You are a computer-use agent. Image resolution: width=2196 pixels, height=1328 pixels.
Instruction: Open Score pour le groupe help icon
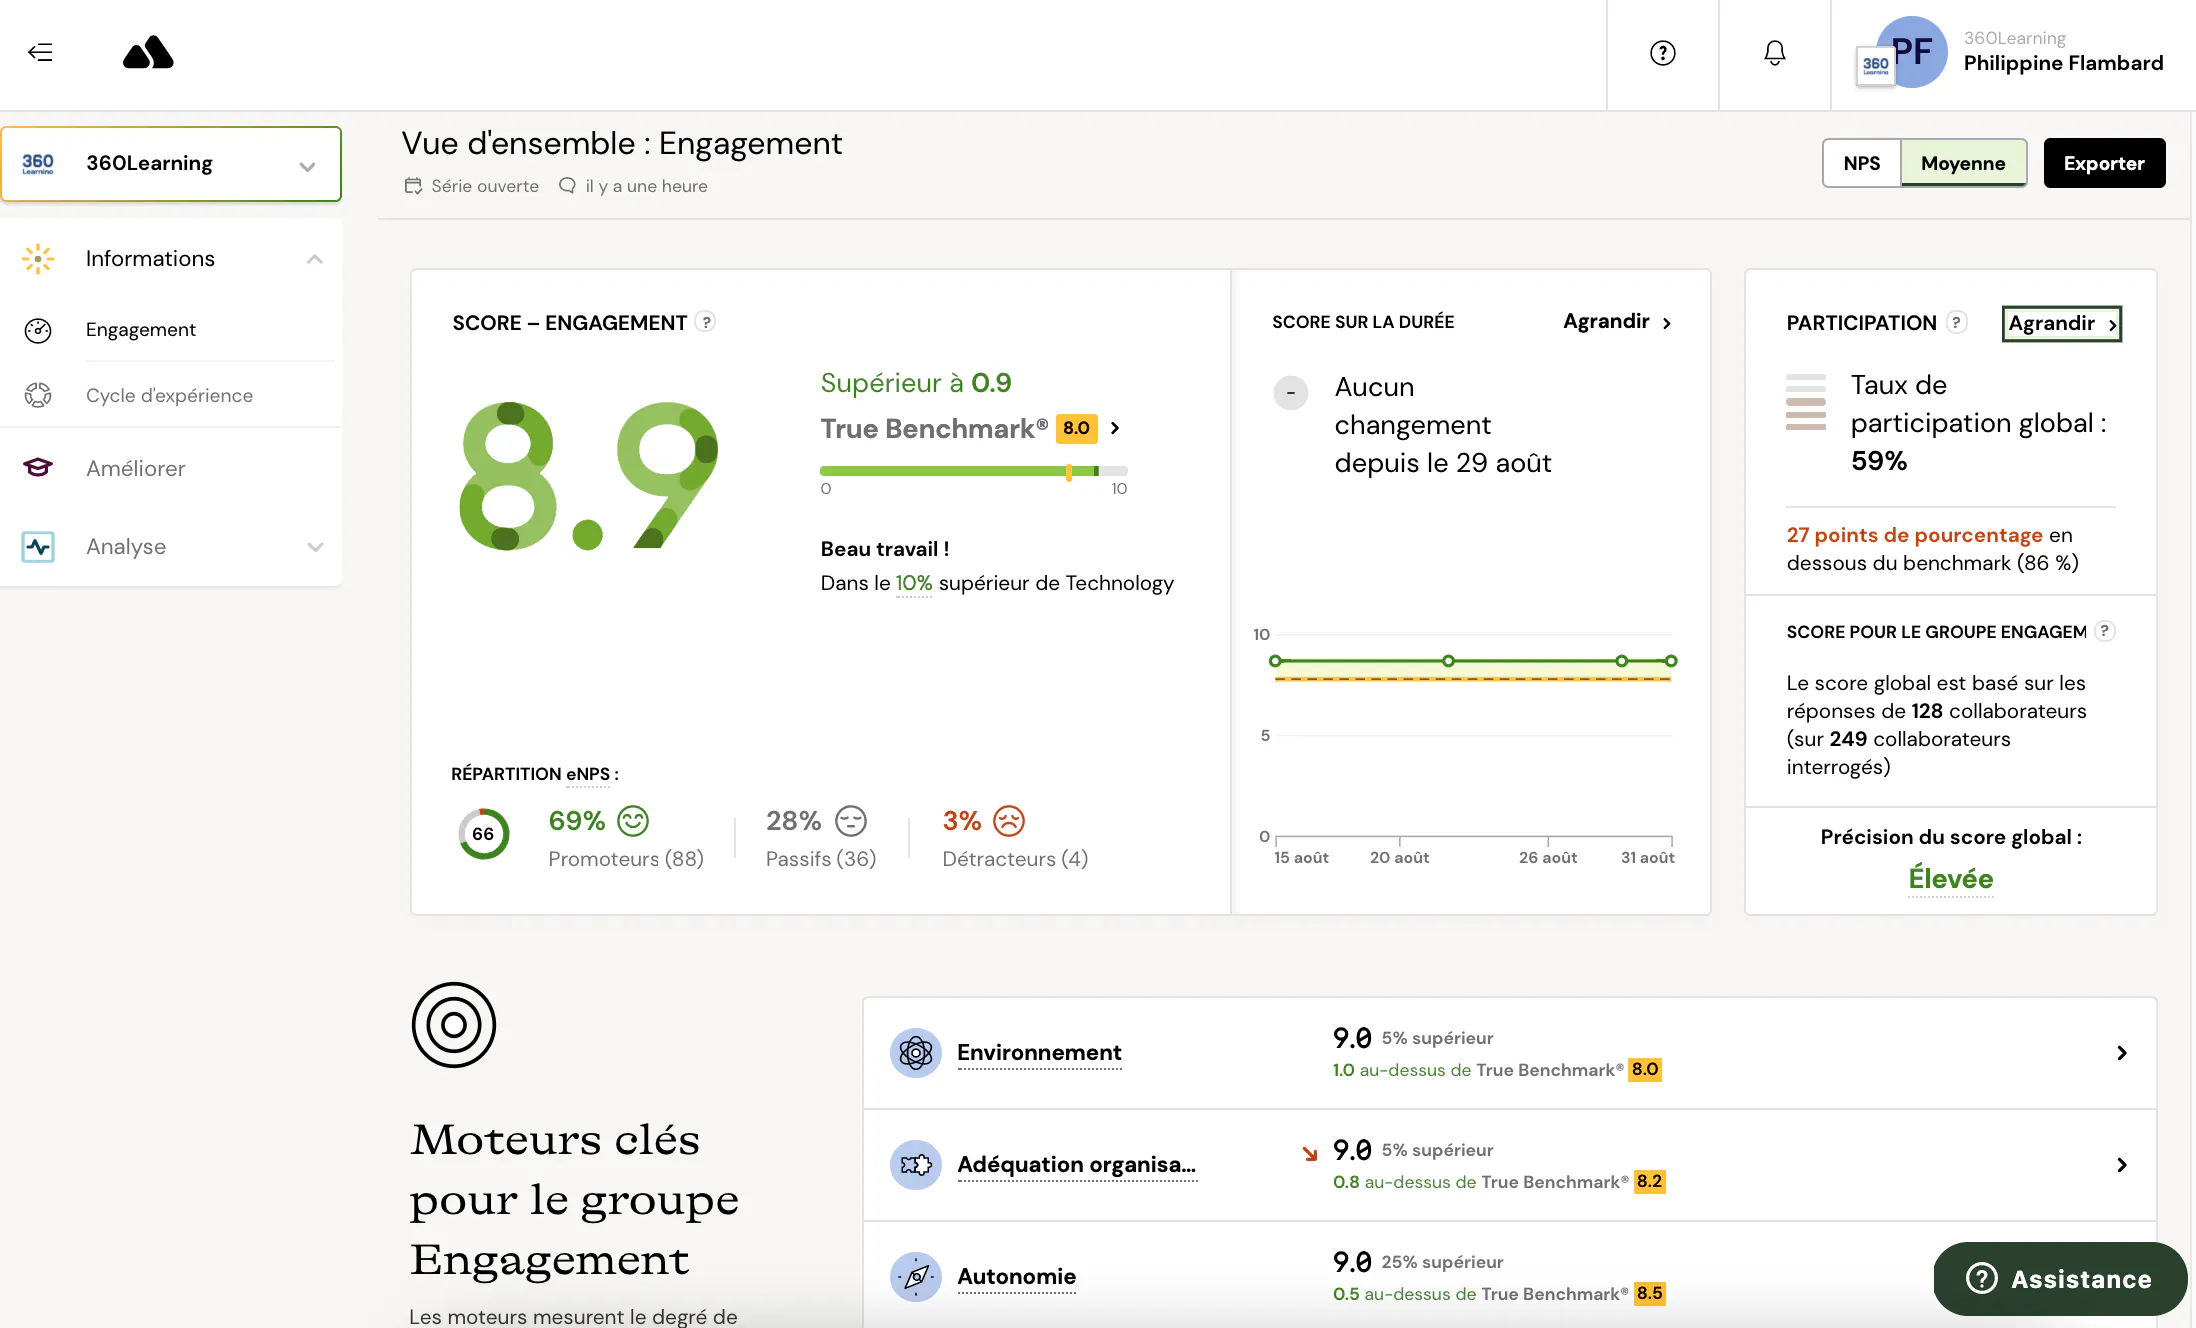tap(2104, 631)
